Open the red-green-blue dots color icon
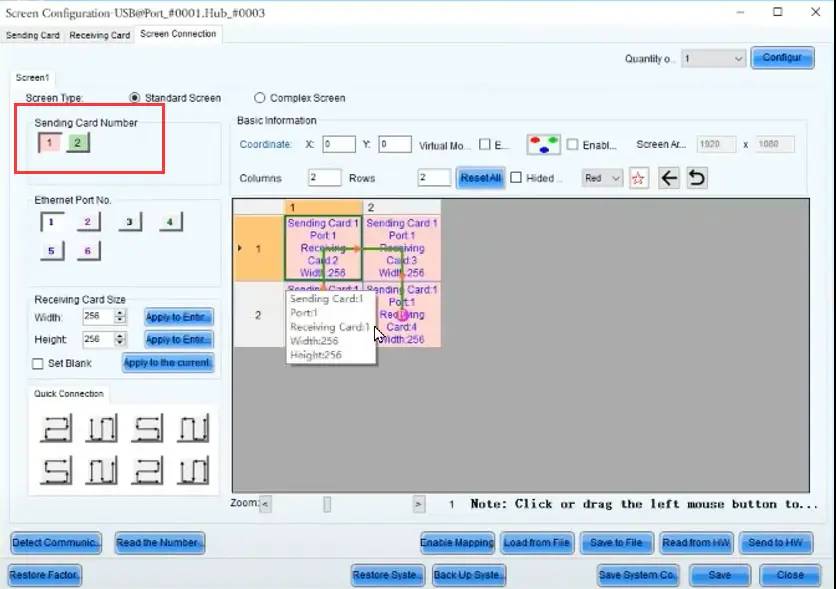This screenshot has width=836, height=589. (x=543, y=144)
